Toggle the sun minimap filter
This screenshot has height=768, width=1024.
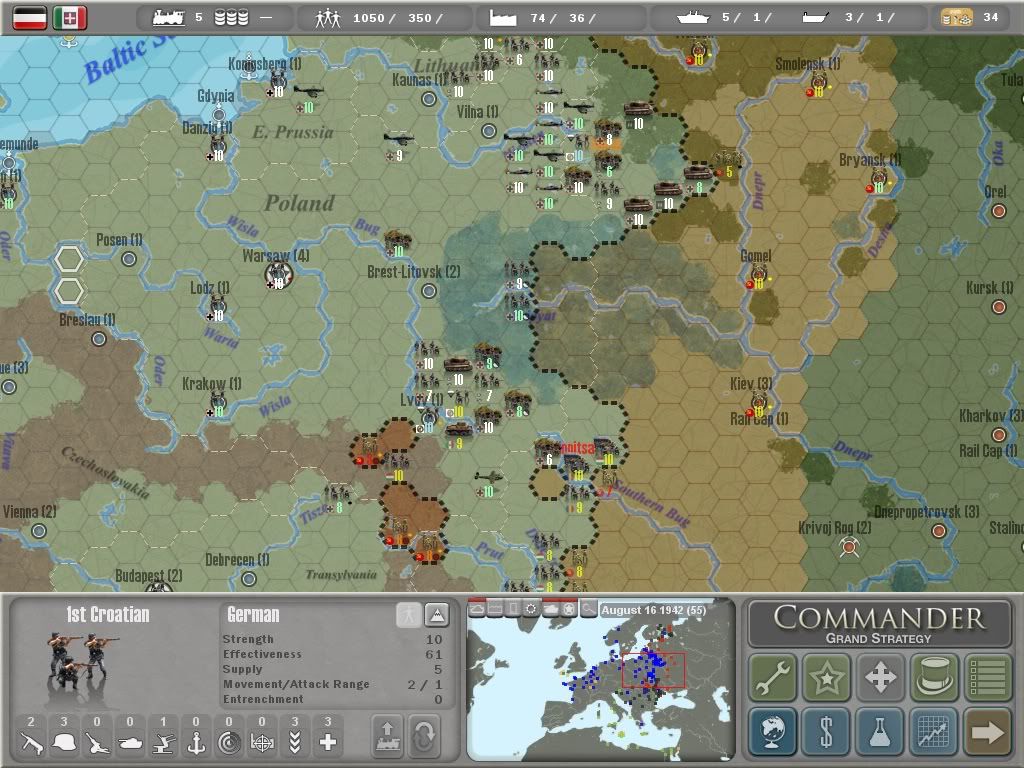(x=532, y=609)
